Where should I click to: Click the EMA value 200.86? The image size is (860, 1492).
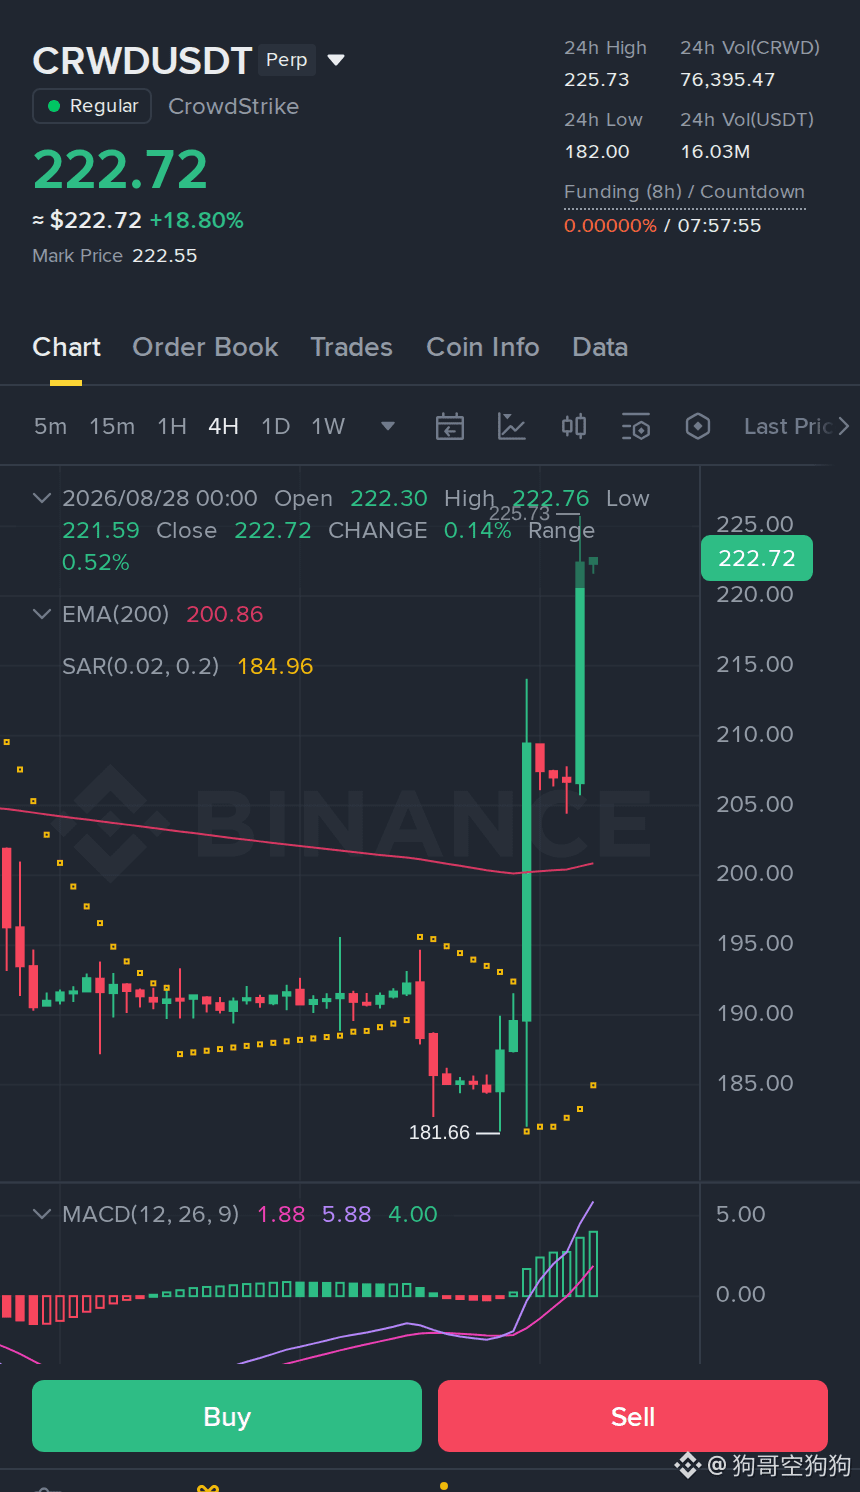[x=225, y=614]
